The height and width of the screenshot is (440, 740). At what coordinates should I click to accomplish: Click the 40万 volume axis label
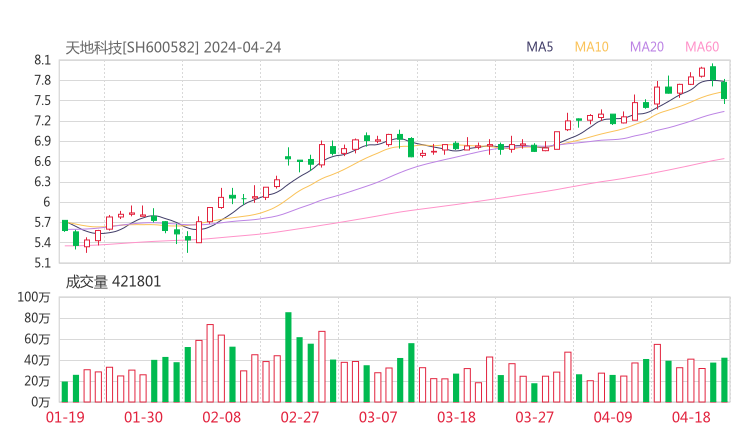[x=37, y=360]
